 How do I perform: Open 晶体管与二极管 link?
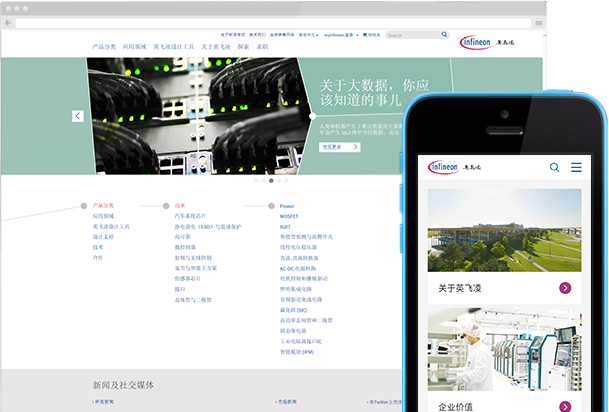coord(193,300)
